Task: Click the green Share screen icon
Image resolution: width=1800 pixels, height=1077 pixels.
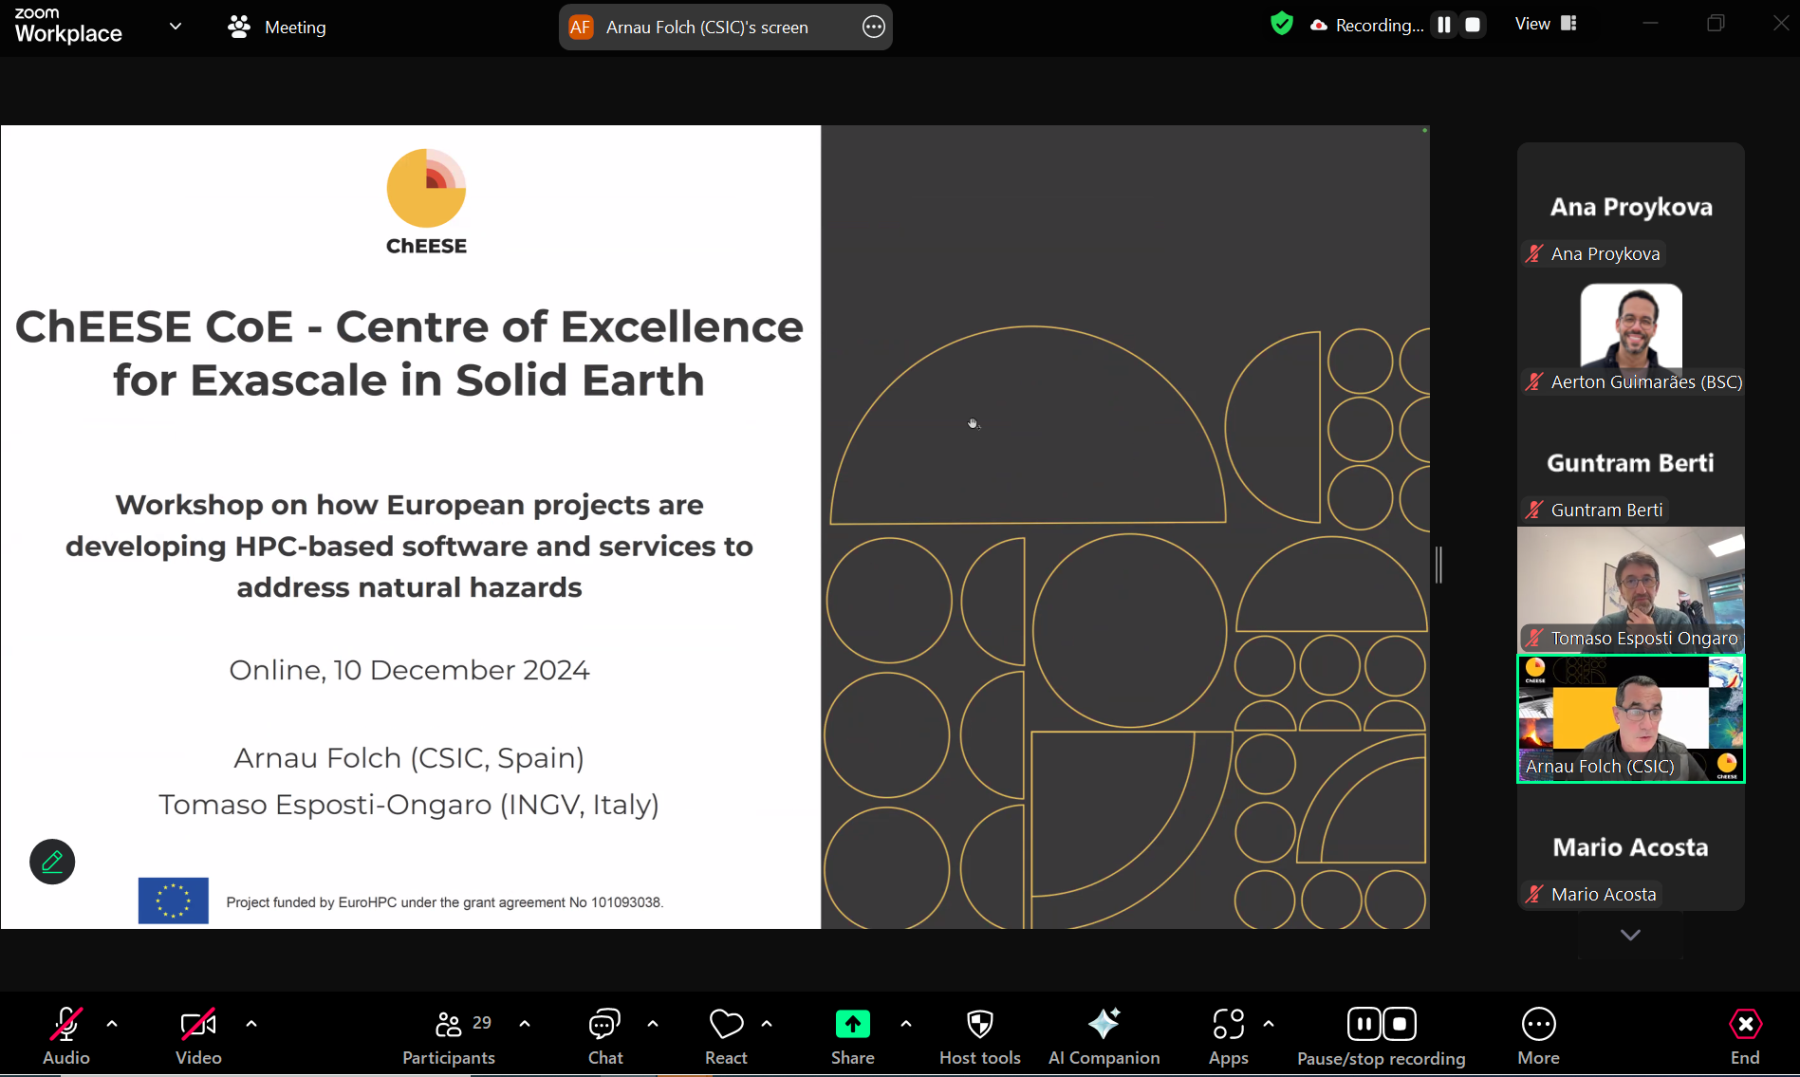Action: click(x=852, y=1025)
